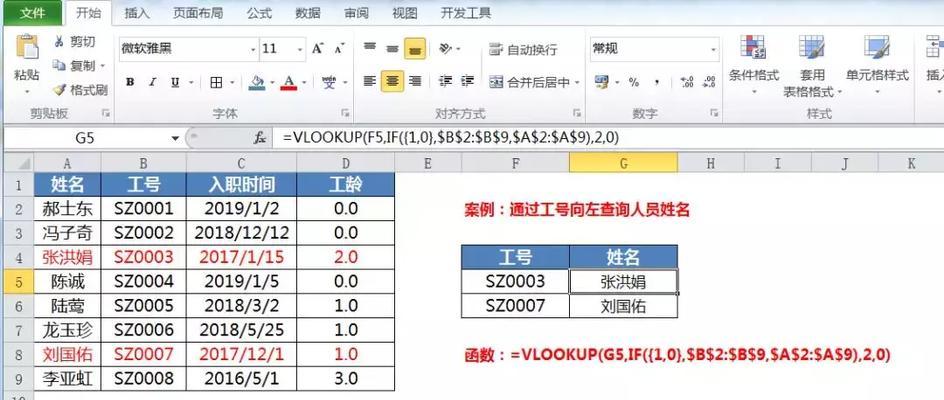This screenshot has width=944, height=400.
Task: Click the phonetic guide (文) icon
Action: point(329,82)
